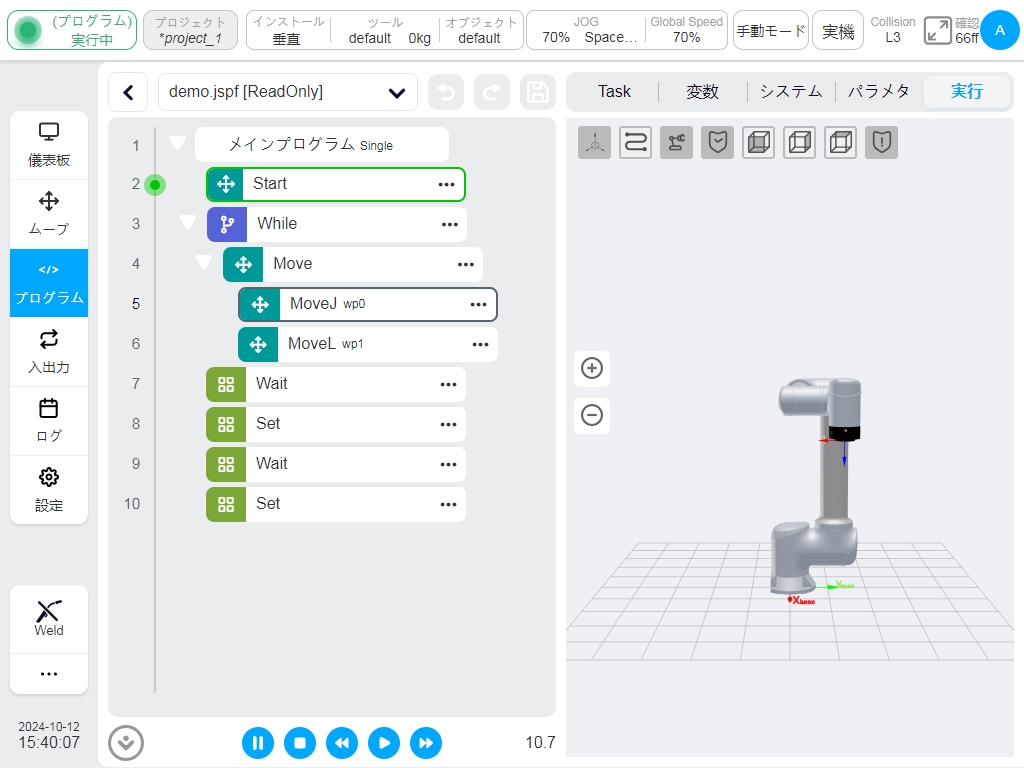1024x768 pixels.
Task: Collapse the Move block
Action: (x=204, y=262)
